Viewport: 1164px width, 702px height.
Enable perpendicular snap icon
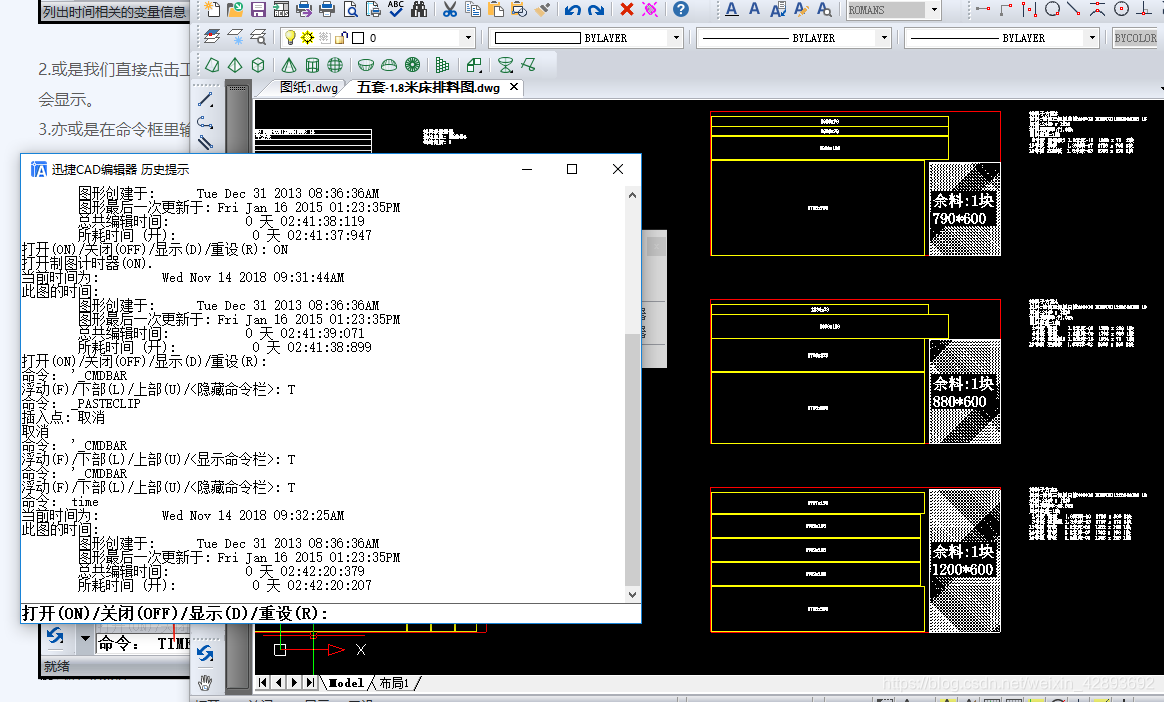pos(1145,9)
